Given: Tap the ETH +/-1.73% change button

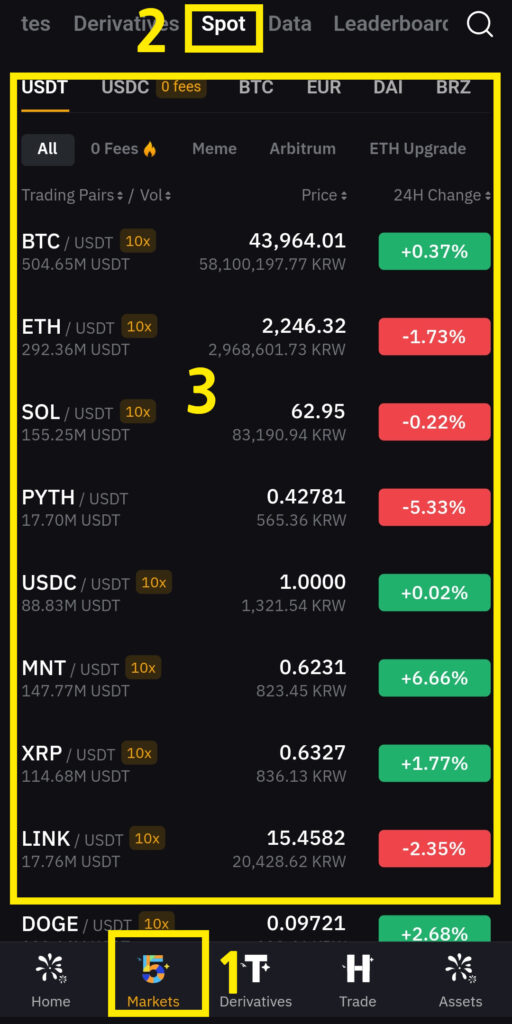Looking at the screenshot, I should (x=434, y=336).
